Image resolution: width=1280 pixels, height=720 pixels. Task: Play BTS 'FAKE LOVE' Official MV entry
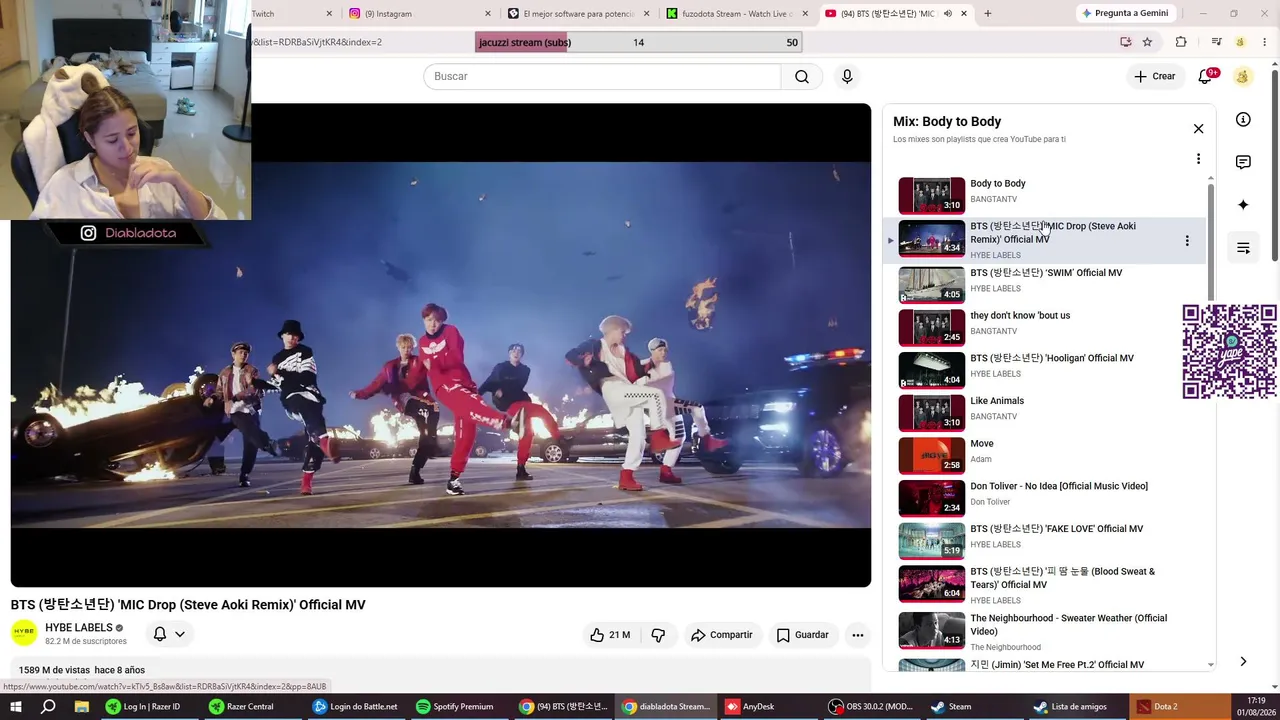1043,541
